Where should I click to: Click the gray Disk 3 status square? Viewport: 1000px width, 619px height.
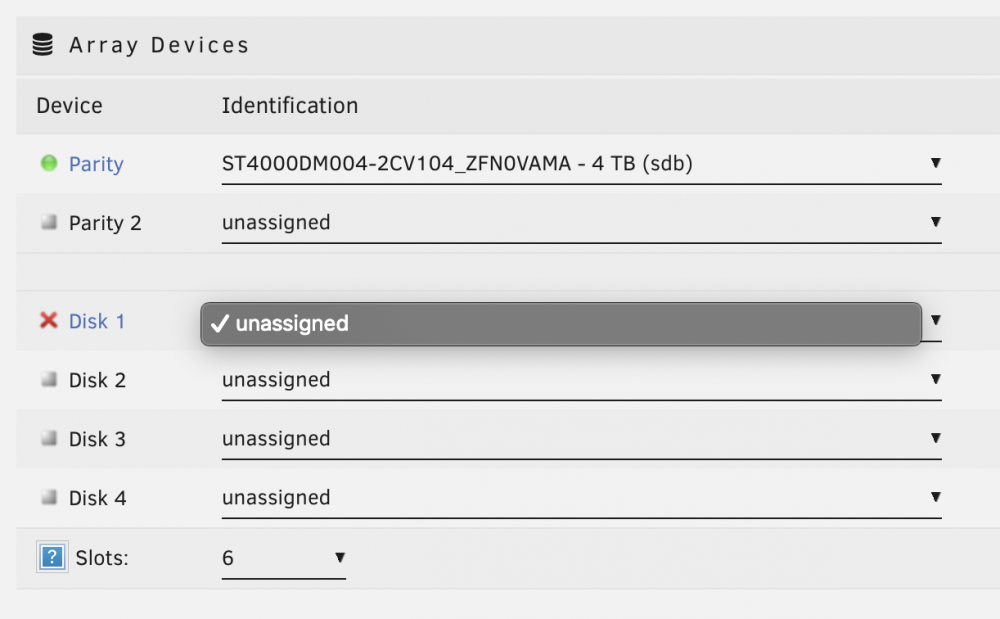[49, 438]
